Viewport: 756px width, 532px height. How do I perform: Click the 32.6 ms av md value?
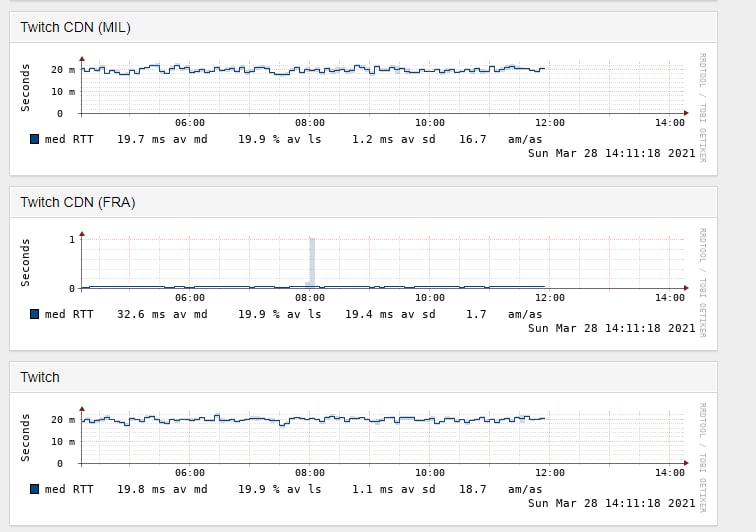click(162, 314)
